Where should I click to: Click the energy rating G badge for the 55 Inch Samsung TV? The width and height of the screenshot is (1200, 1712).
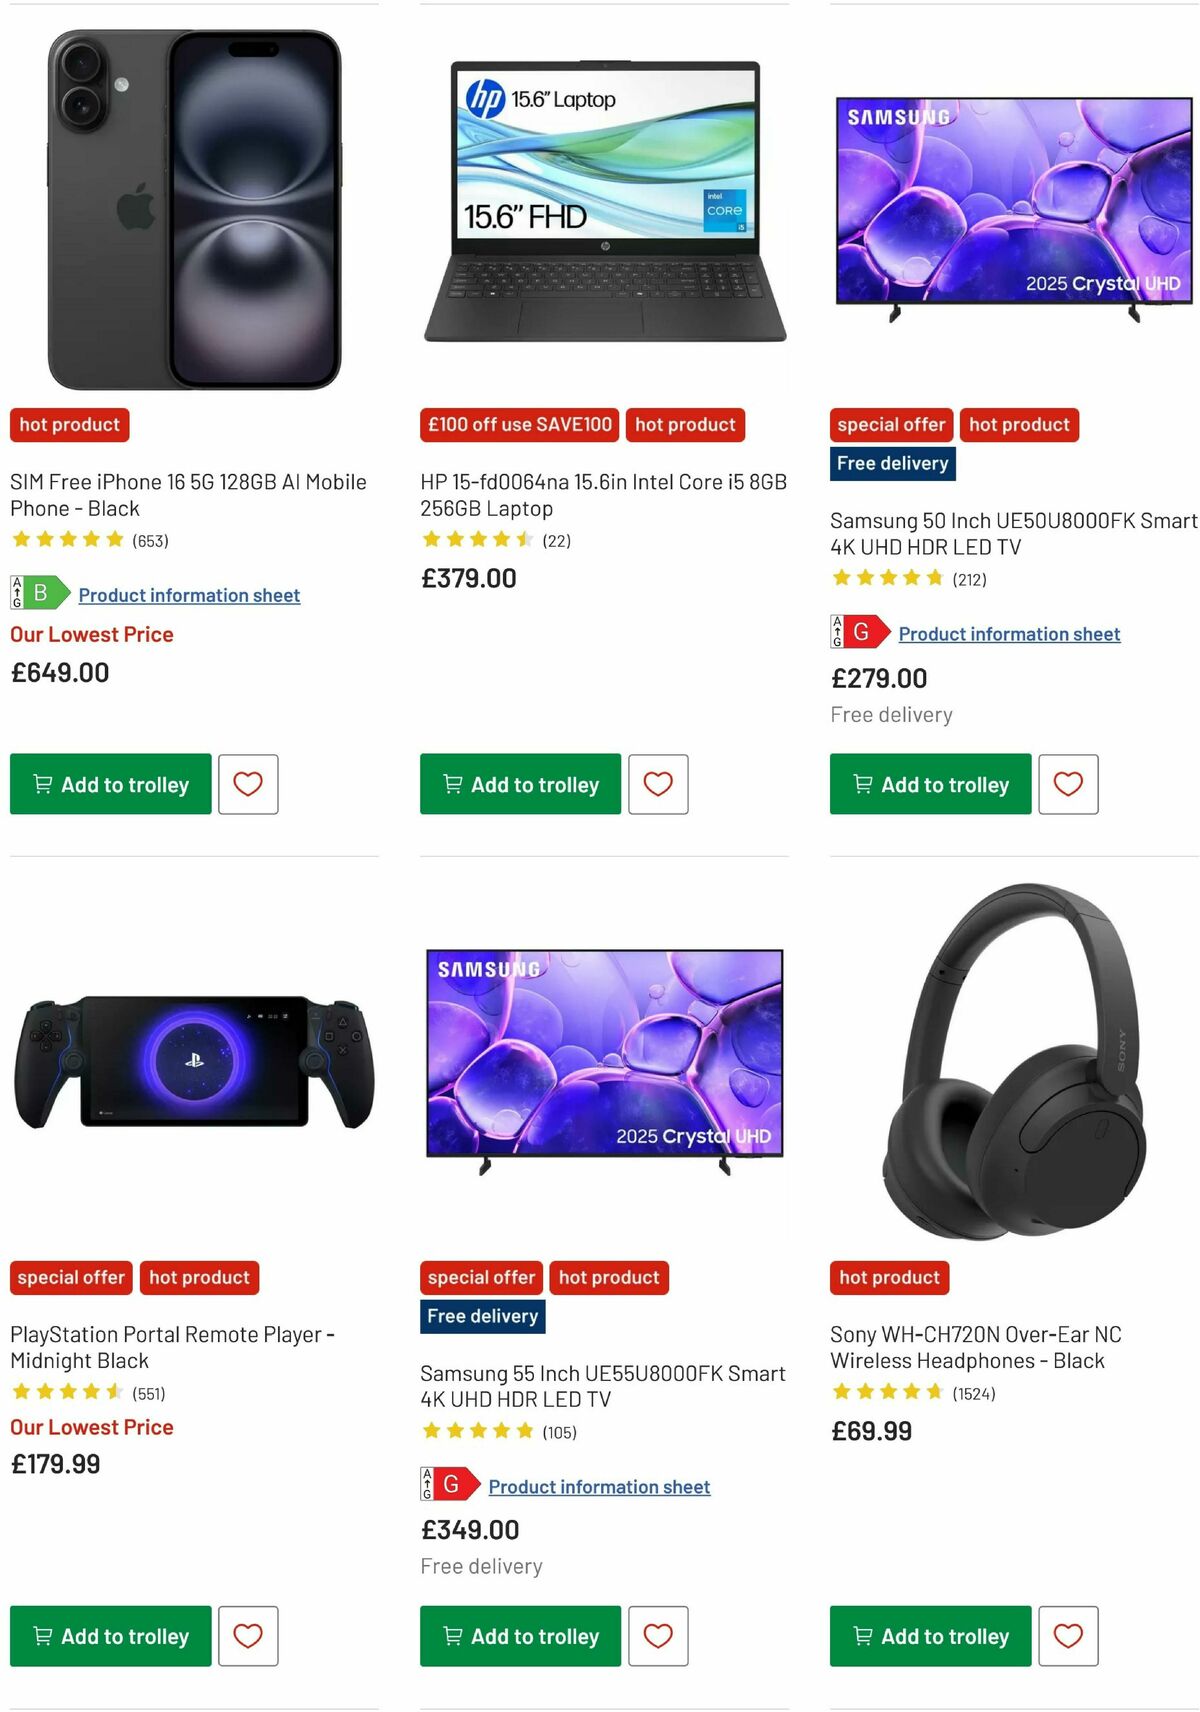pyautogui.click(x=440, y=1486)
